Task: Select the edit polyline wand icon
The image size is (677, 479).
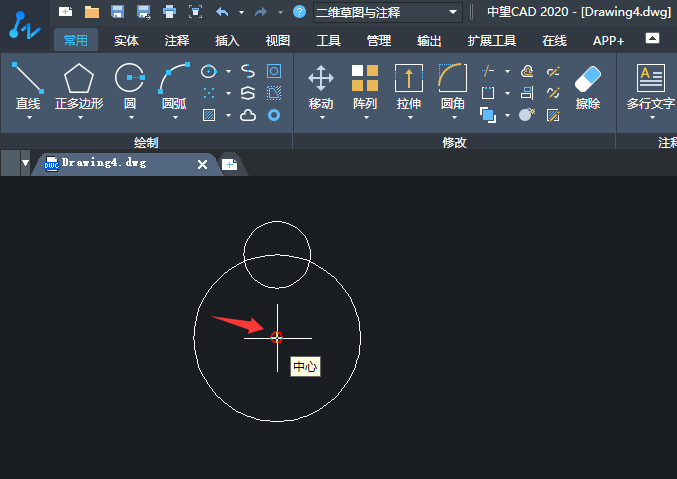Action: (x=553, y=71)
